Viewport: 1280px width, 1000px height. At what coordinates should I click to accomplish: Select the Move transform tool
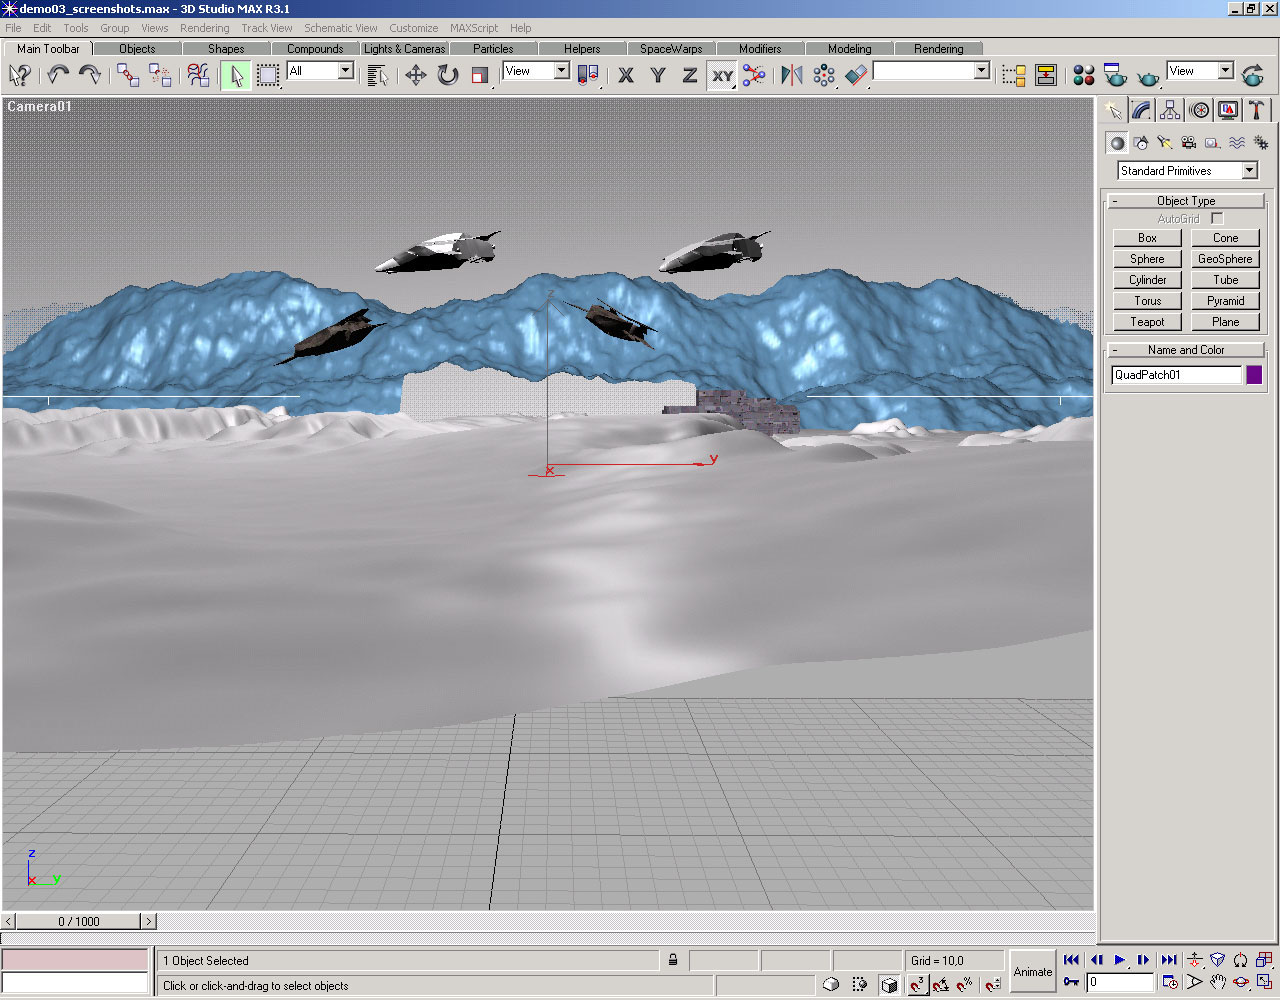(415, 75)
